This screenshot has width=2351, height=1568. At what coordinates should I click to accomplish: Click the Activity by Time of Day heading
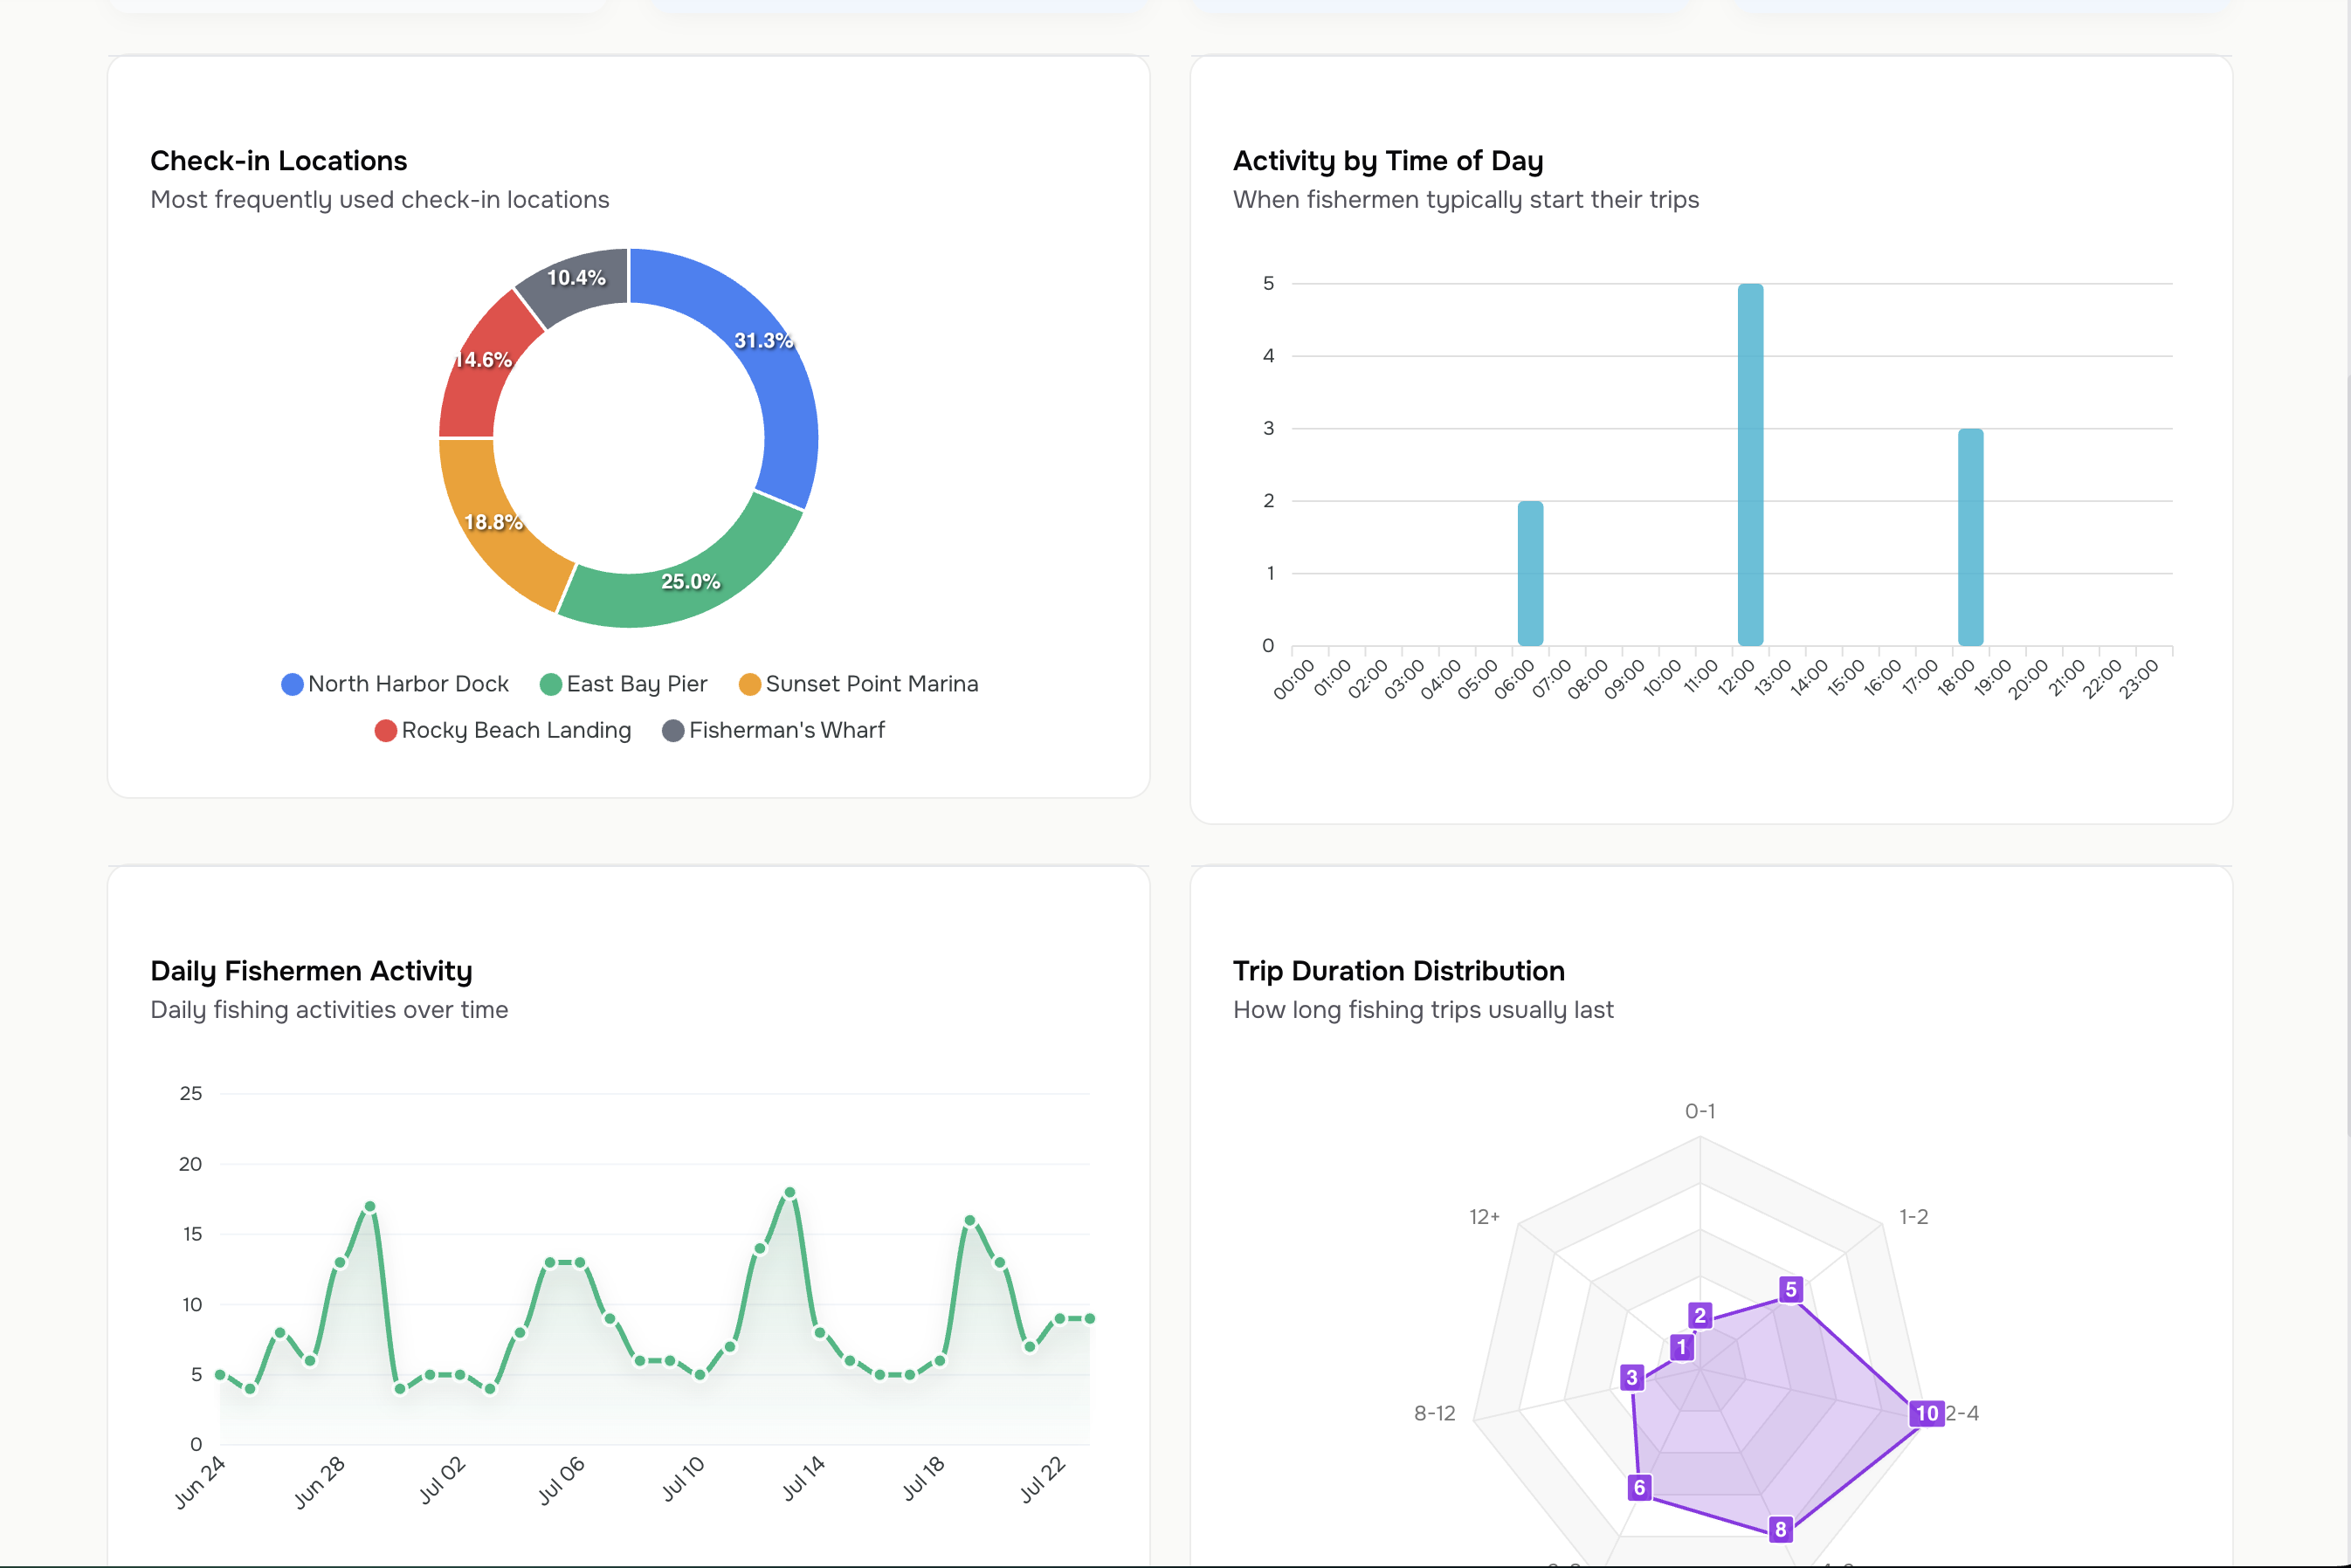pos(1388,161)
